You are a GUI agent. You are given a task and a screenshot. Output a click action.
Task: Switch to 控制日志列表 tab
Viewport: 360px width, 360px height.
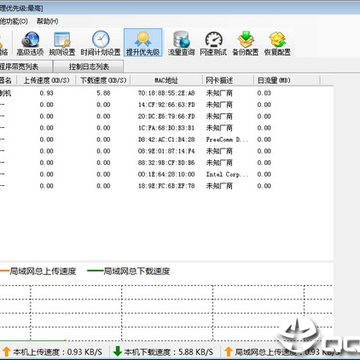coord(89,67)
